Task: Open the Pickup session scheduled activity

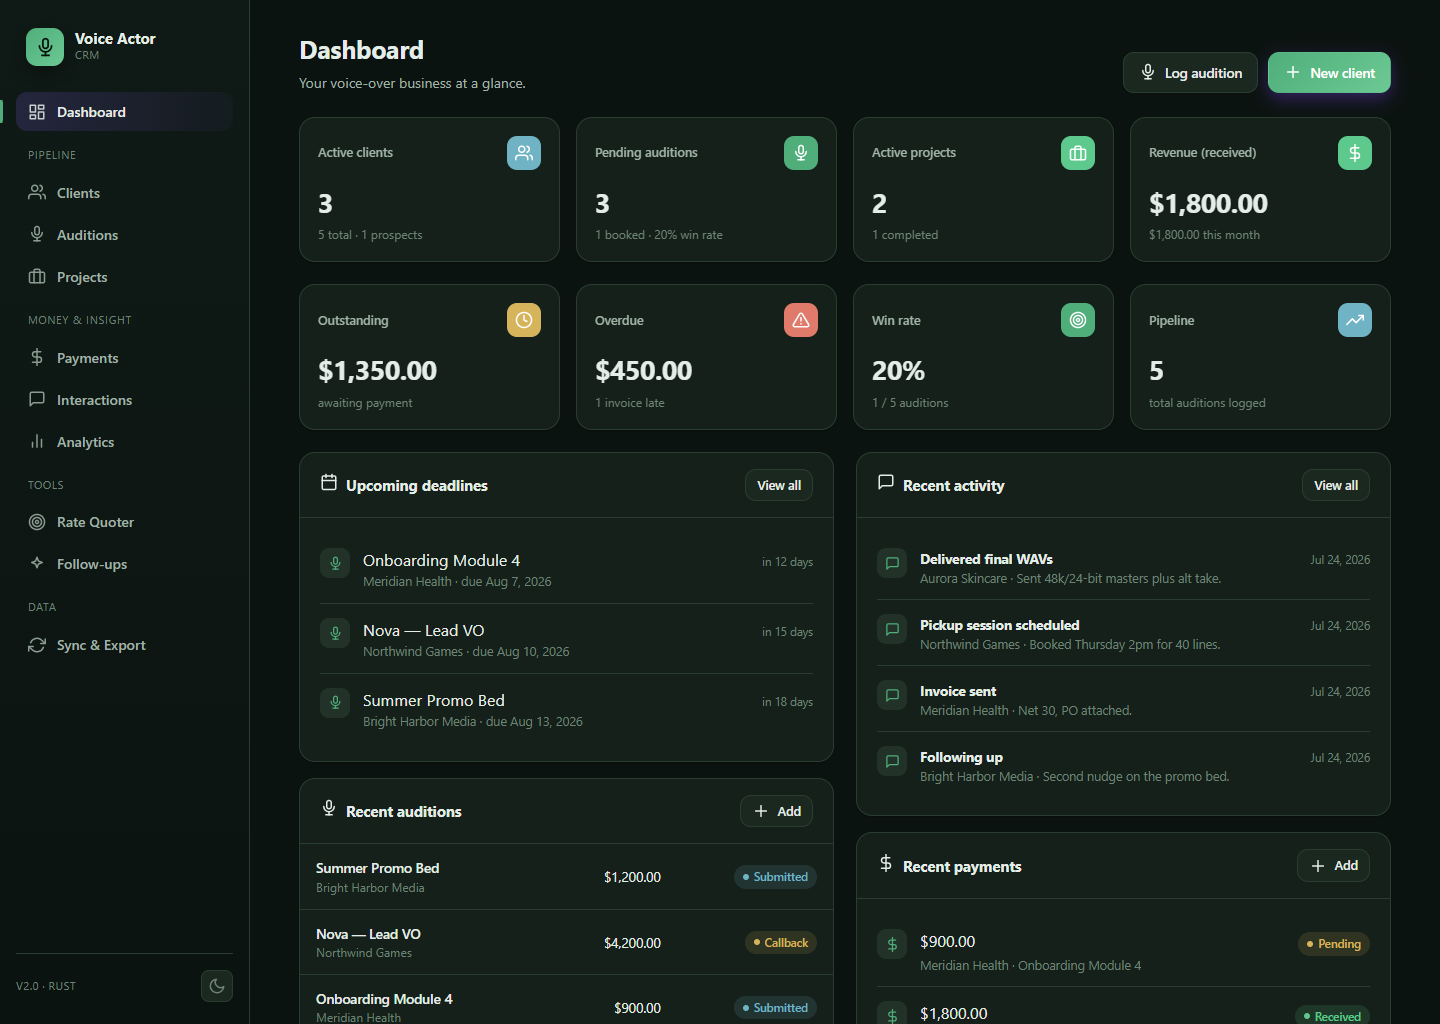Action: point(1123,634)
